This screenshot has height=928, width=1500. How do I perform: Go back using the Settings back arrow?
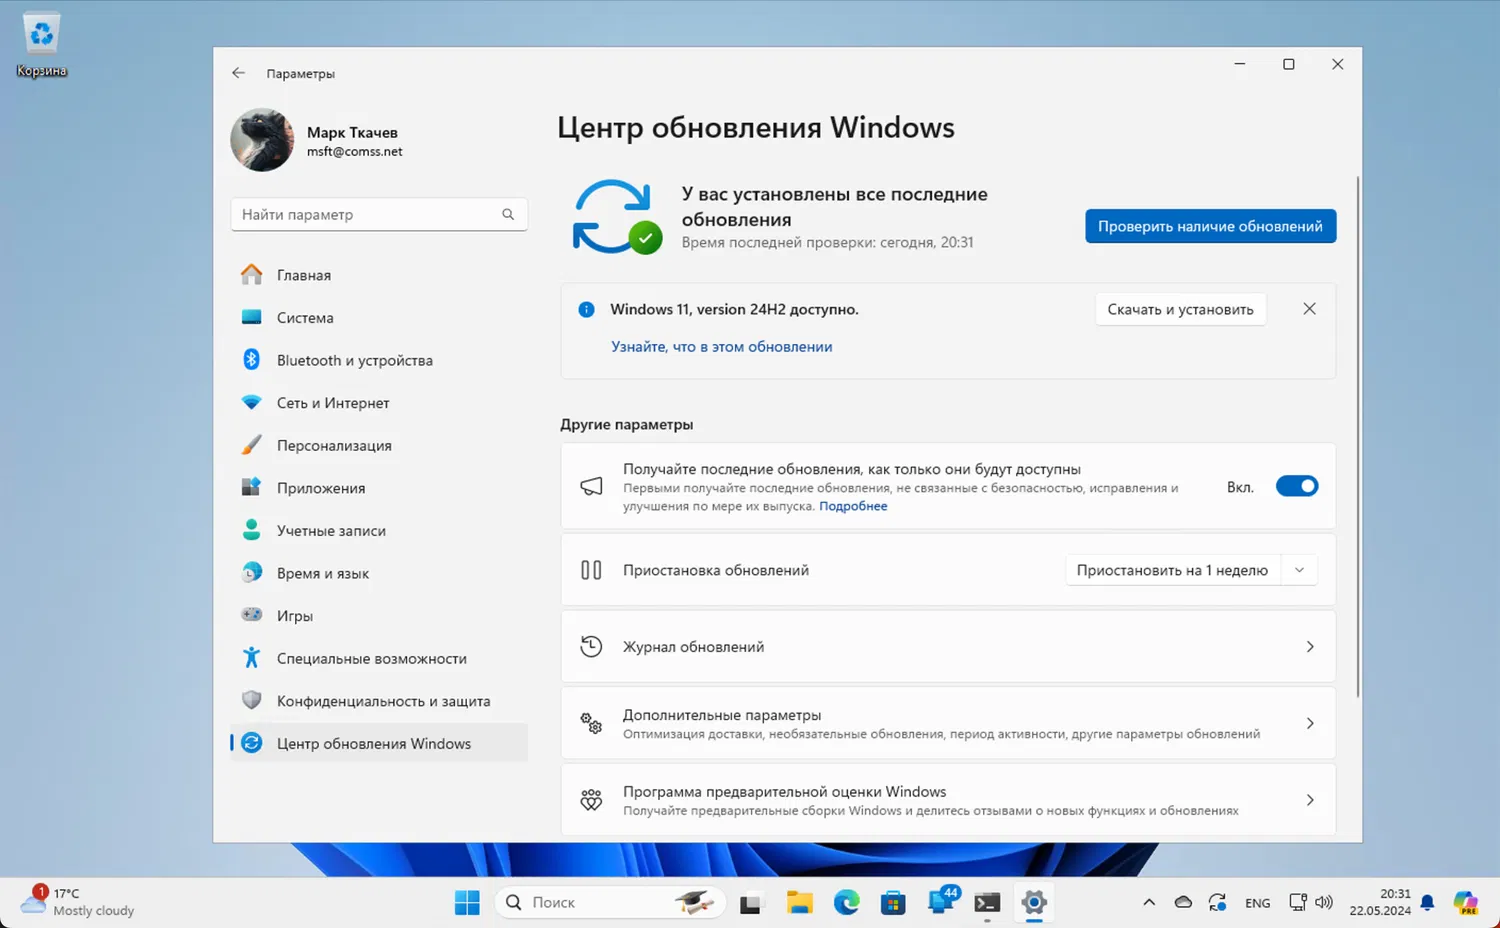(x=238, y=73)
